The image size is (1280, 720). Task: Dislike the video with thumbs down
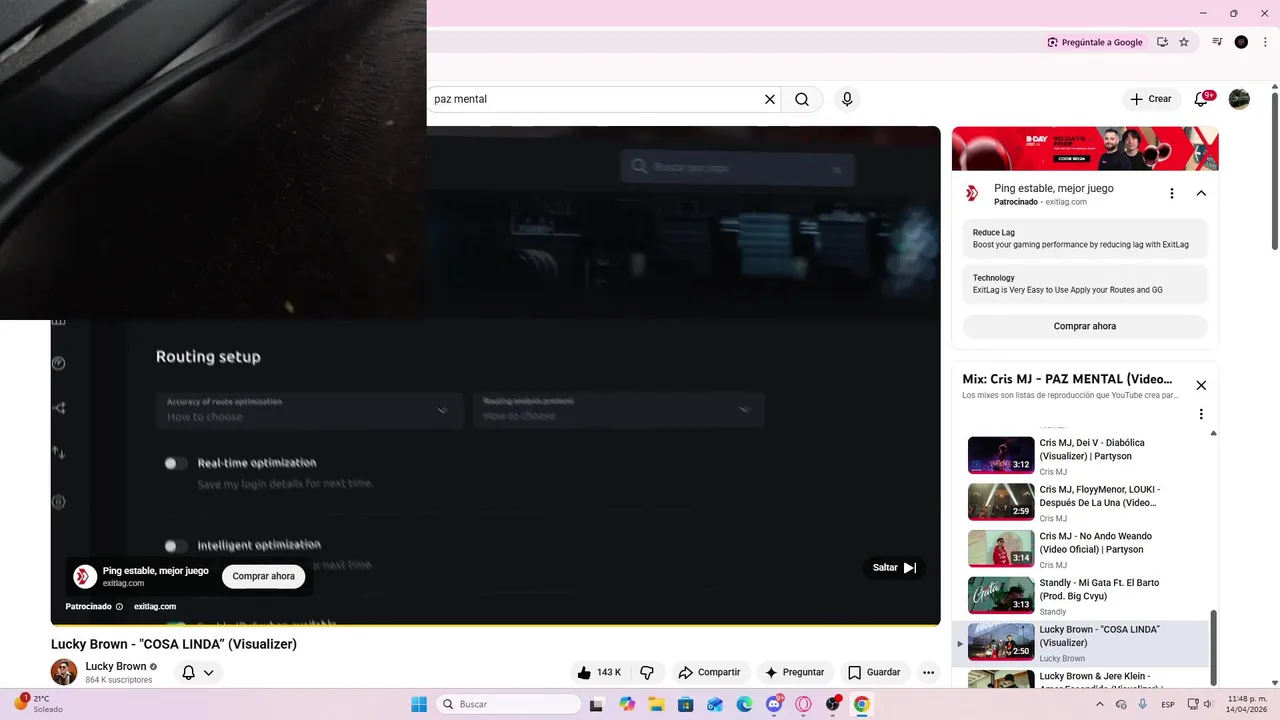coord(647,672)
